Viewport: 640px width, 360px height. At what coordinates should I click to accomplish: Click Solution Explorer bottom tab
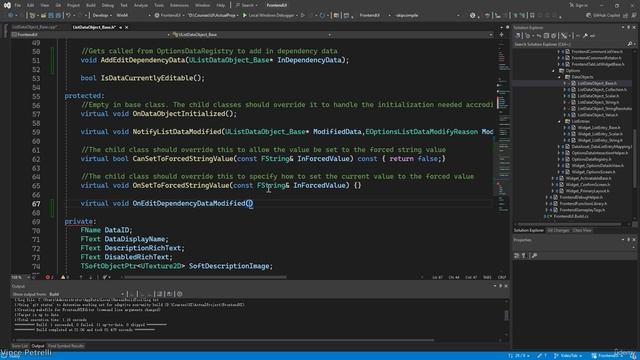pyautogui.click(x=529, y=231)
